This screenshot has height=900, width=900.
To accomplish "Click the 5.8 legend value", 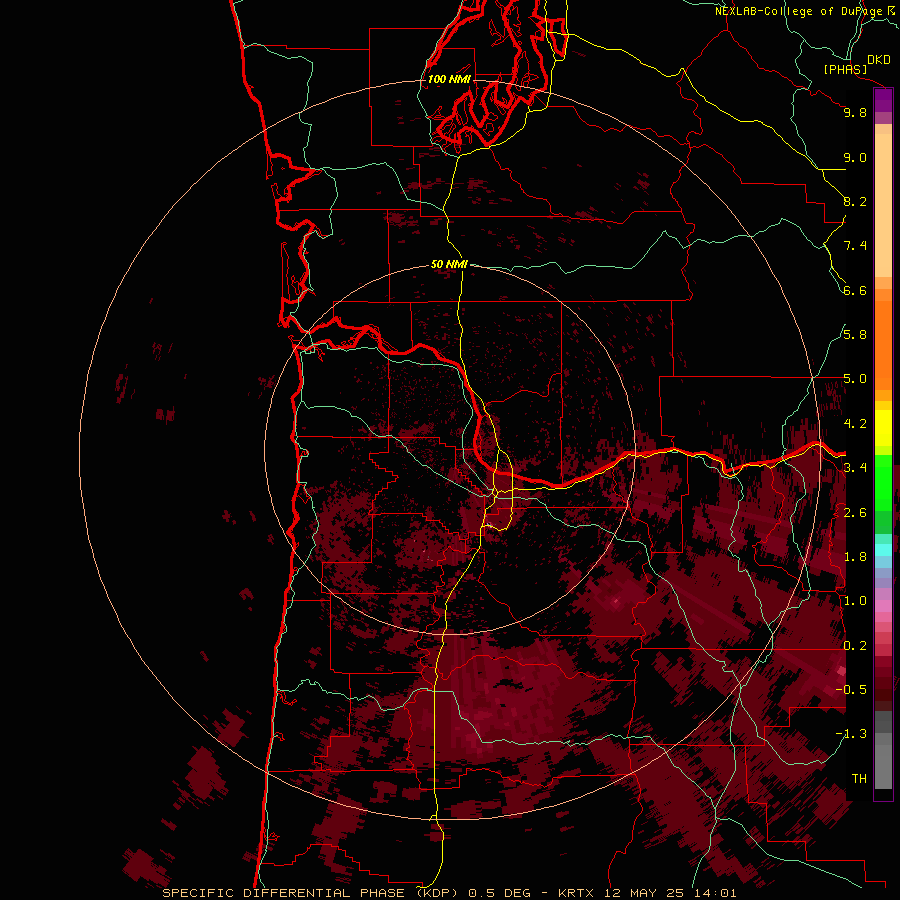I will click(x=855, y=335).
